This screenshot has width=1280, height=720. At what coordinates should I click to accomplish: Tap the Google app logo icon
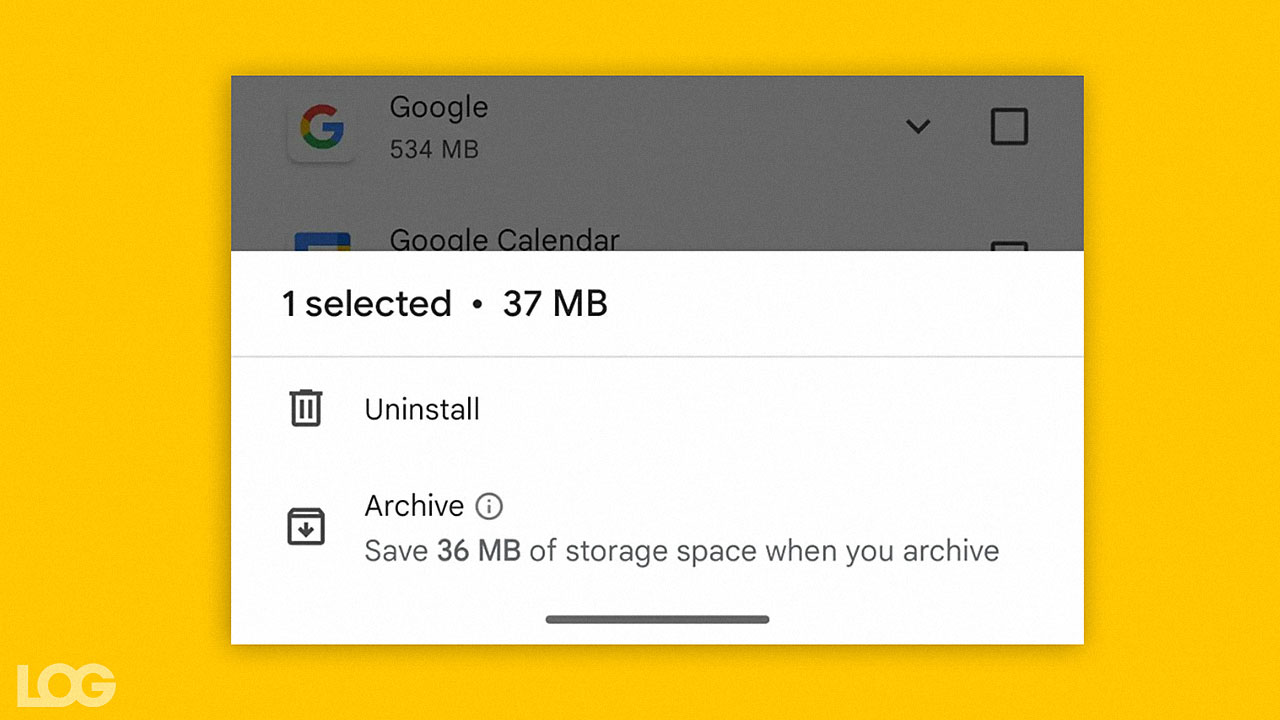tap(322, 128)
